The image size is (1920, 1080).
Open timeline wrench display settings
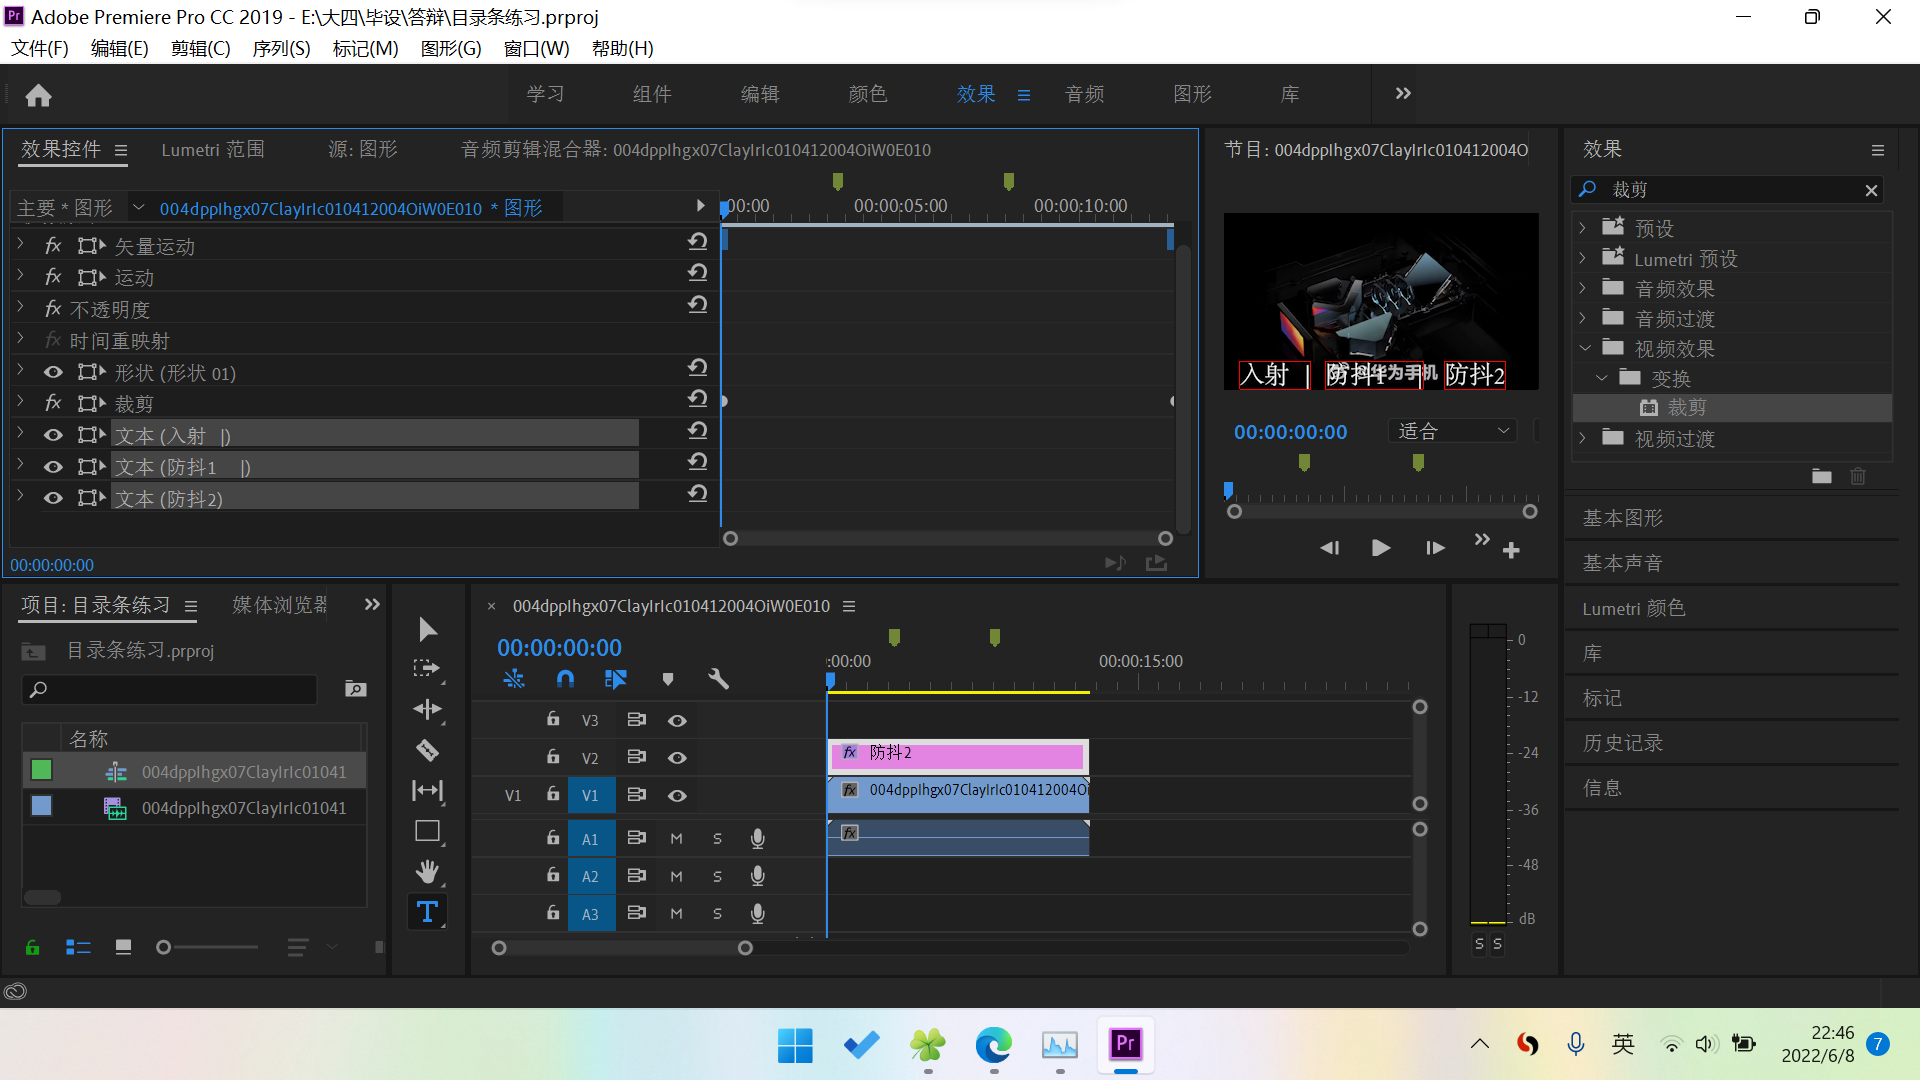[718, 679]
